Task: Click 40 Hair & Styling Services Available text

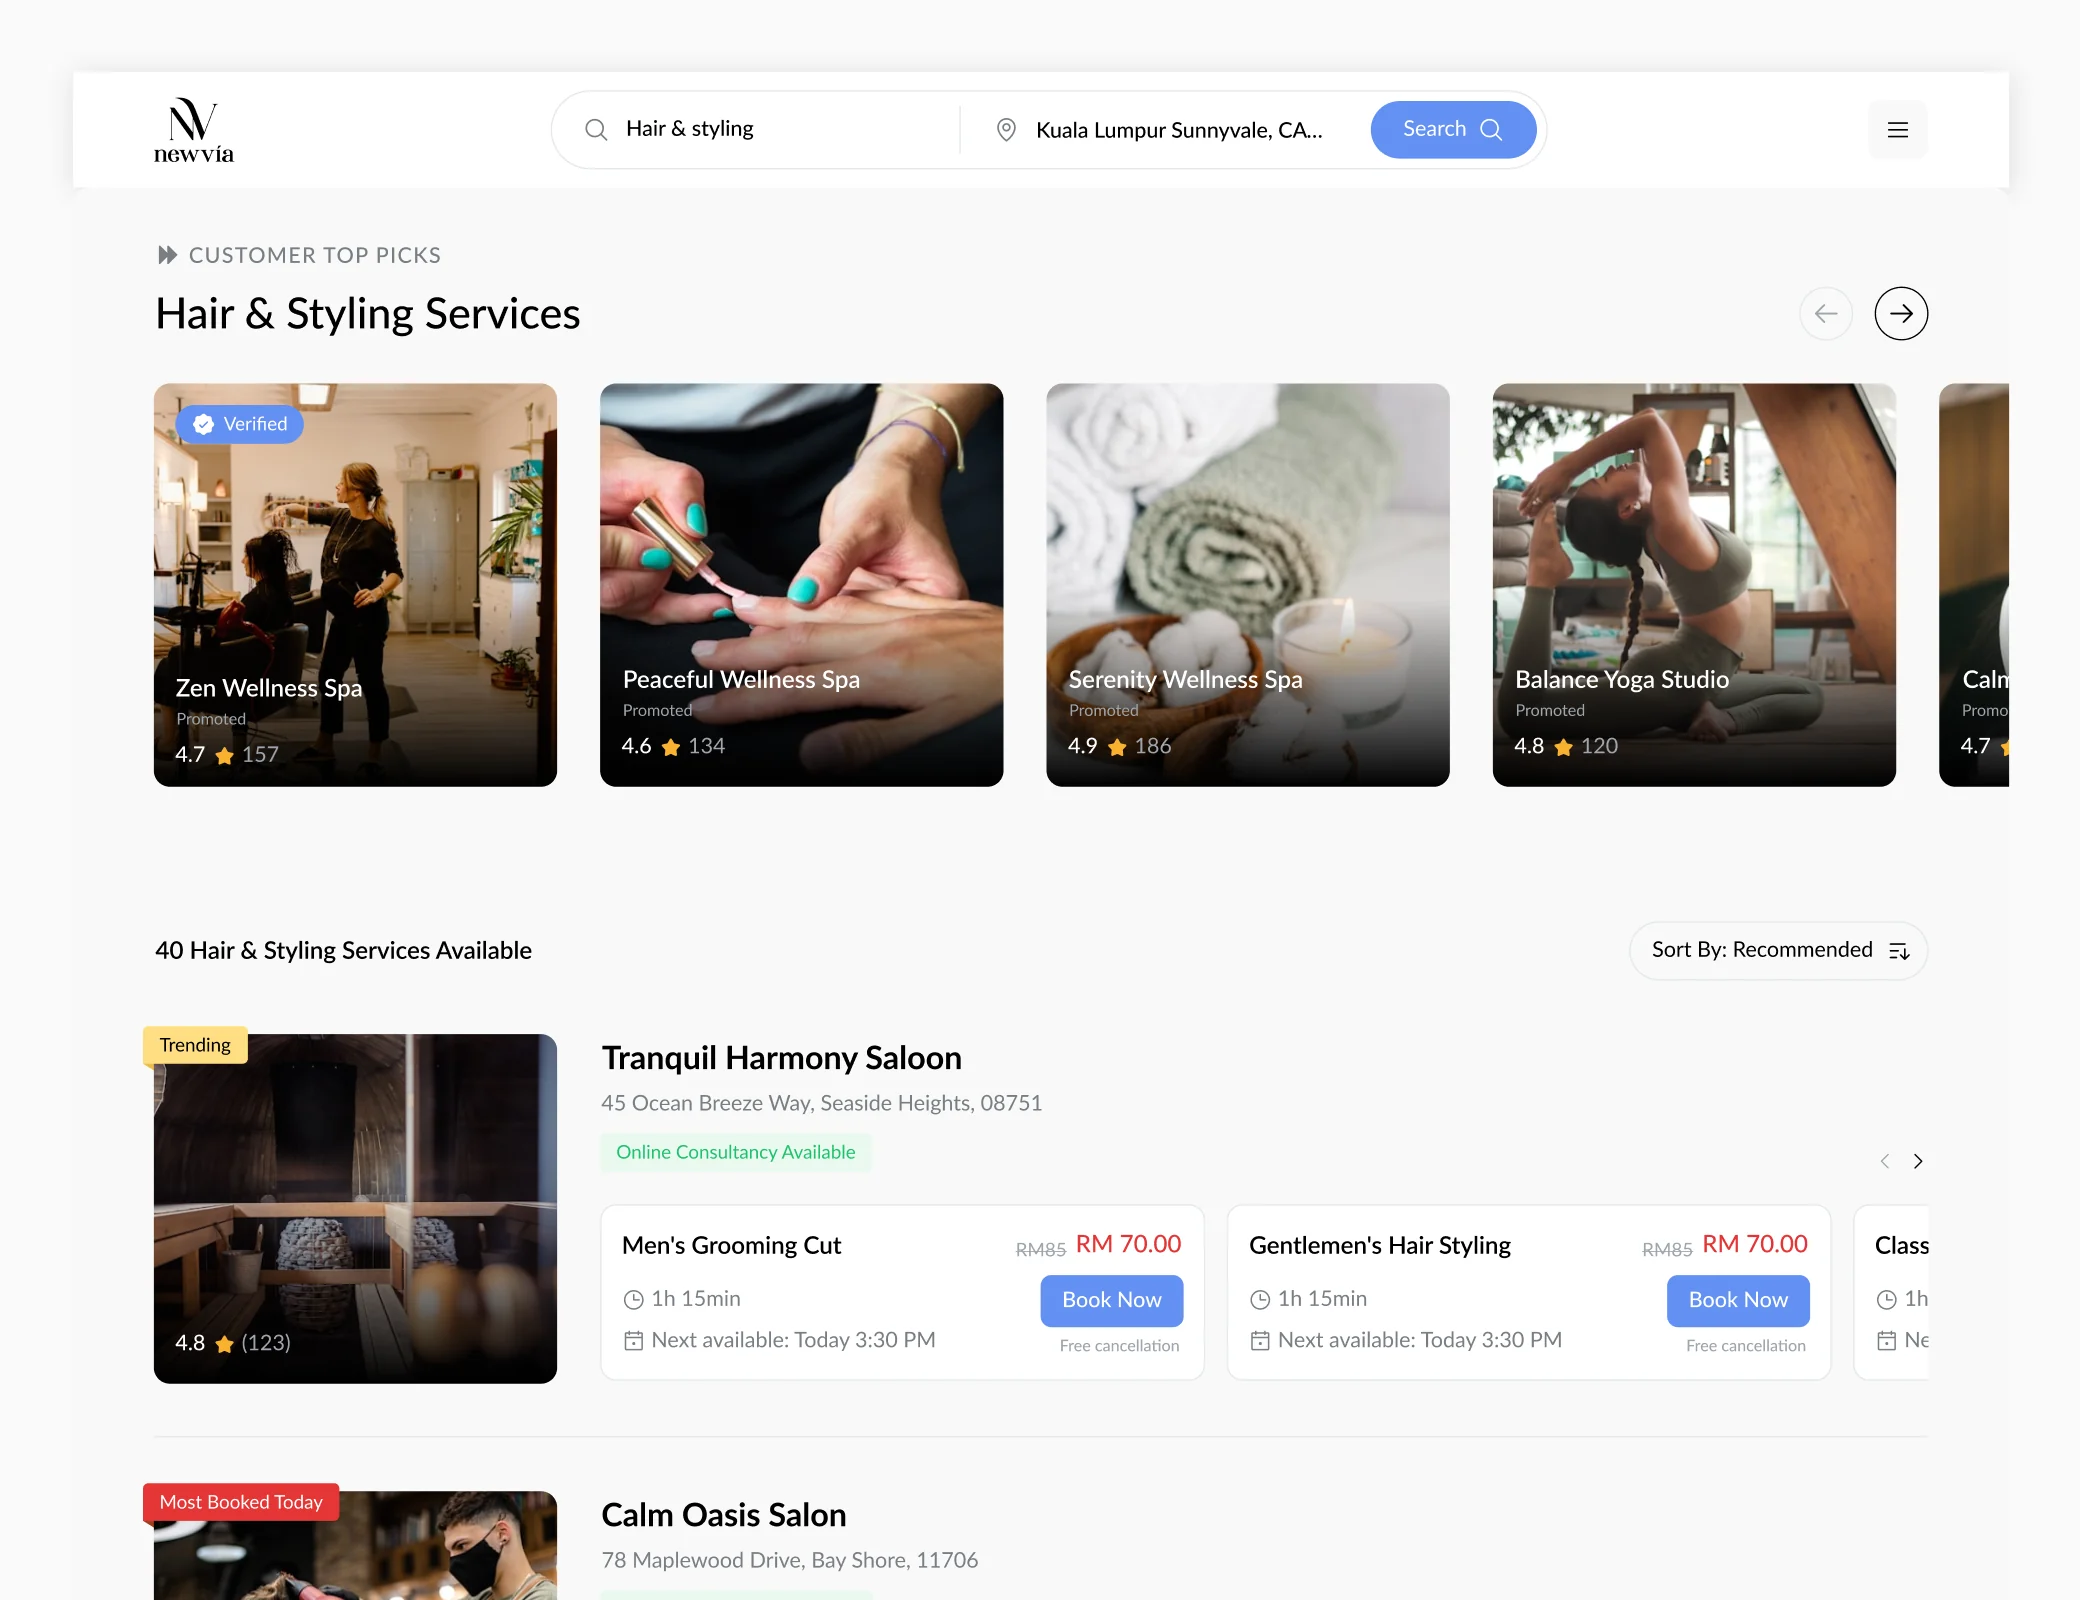Action: [343, 951]
